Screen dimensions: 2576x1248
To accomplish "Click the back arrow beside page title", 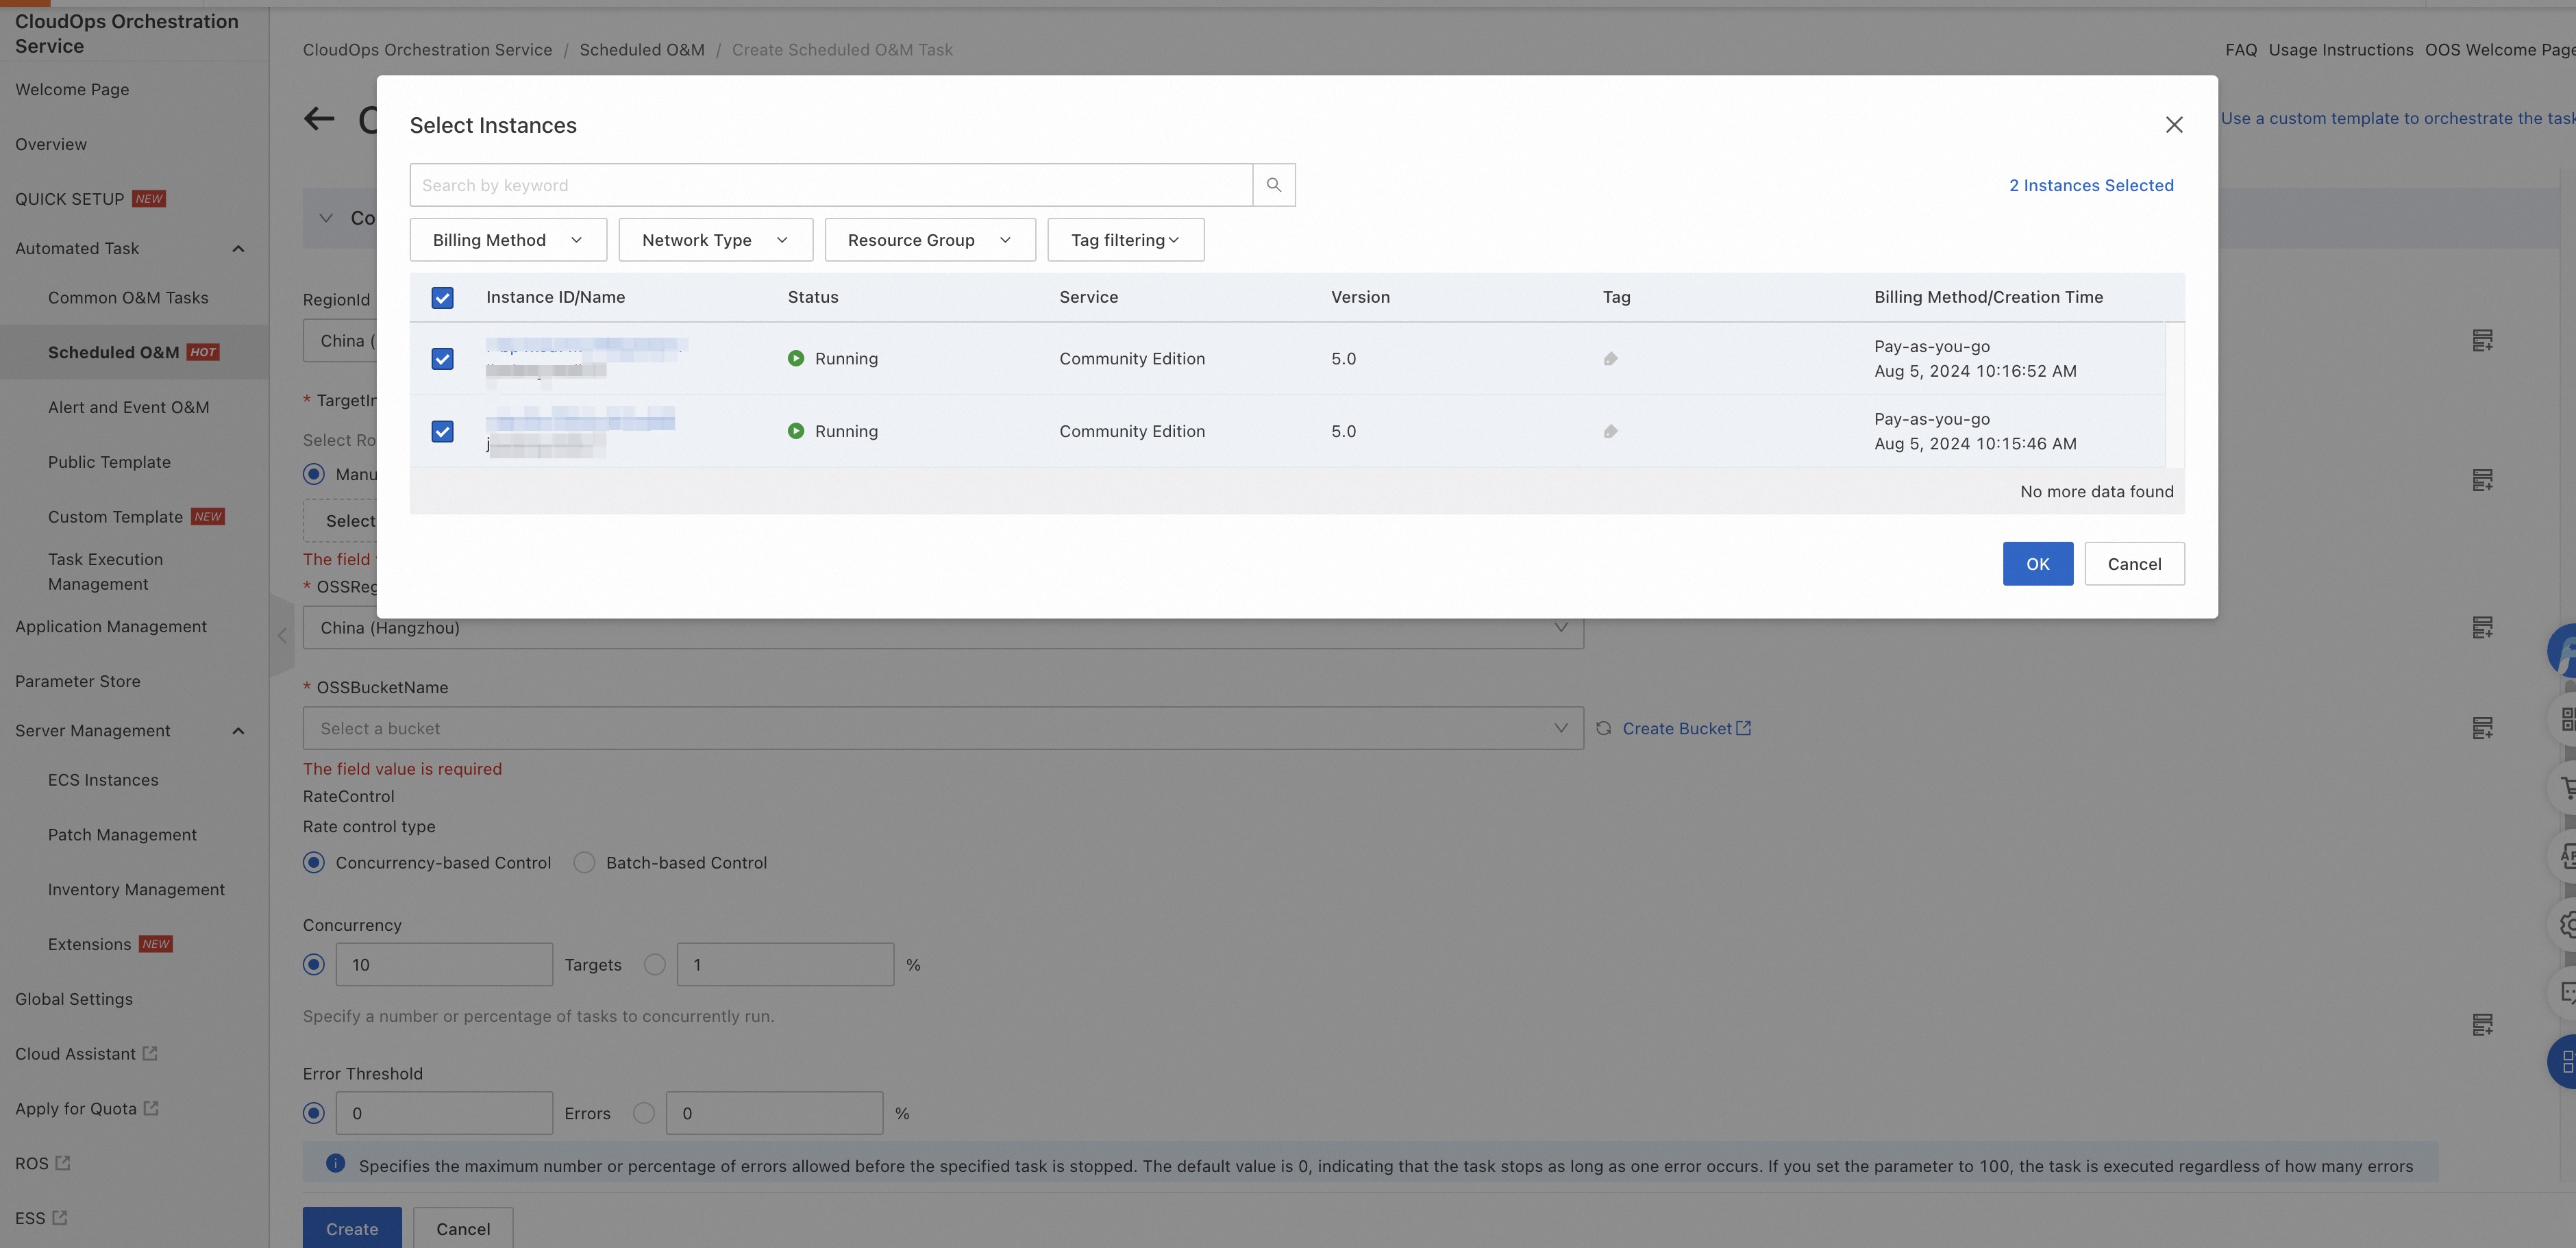I will pyautogui.click(x=319, y=119).
